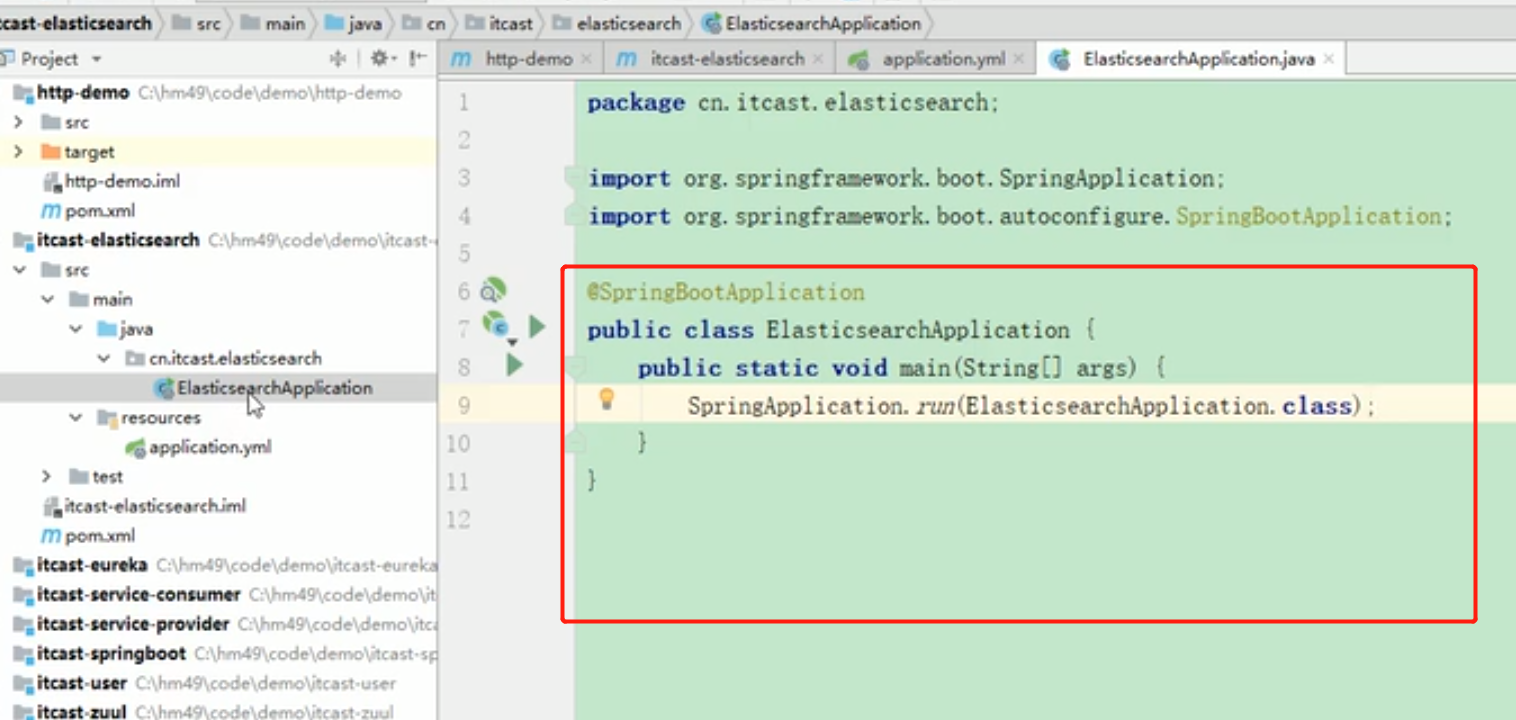Select the itcast-eureka module
The height and width of the screenshot is (720, 1516).
coord(92,565)
